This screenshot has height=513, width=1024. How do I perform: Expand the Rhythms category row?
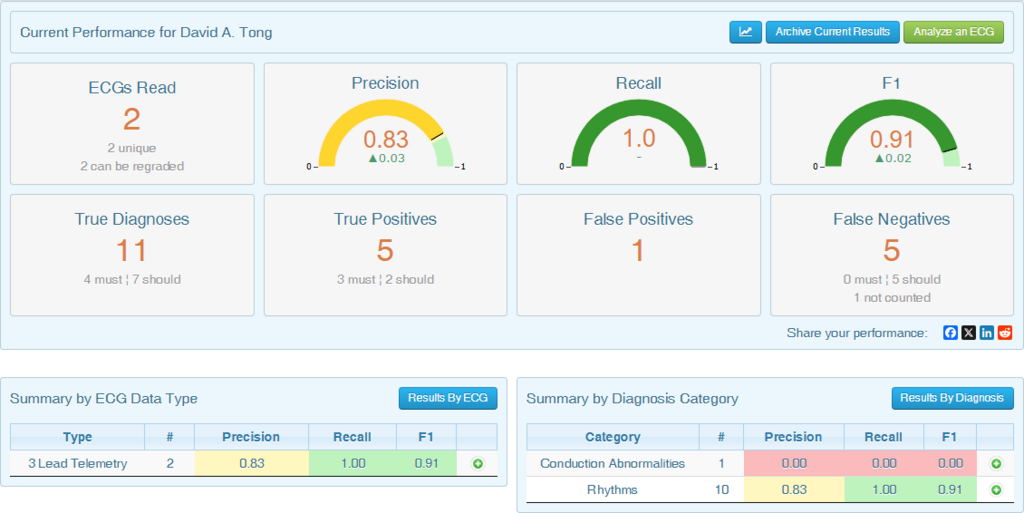click(996, 490)
